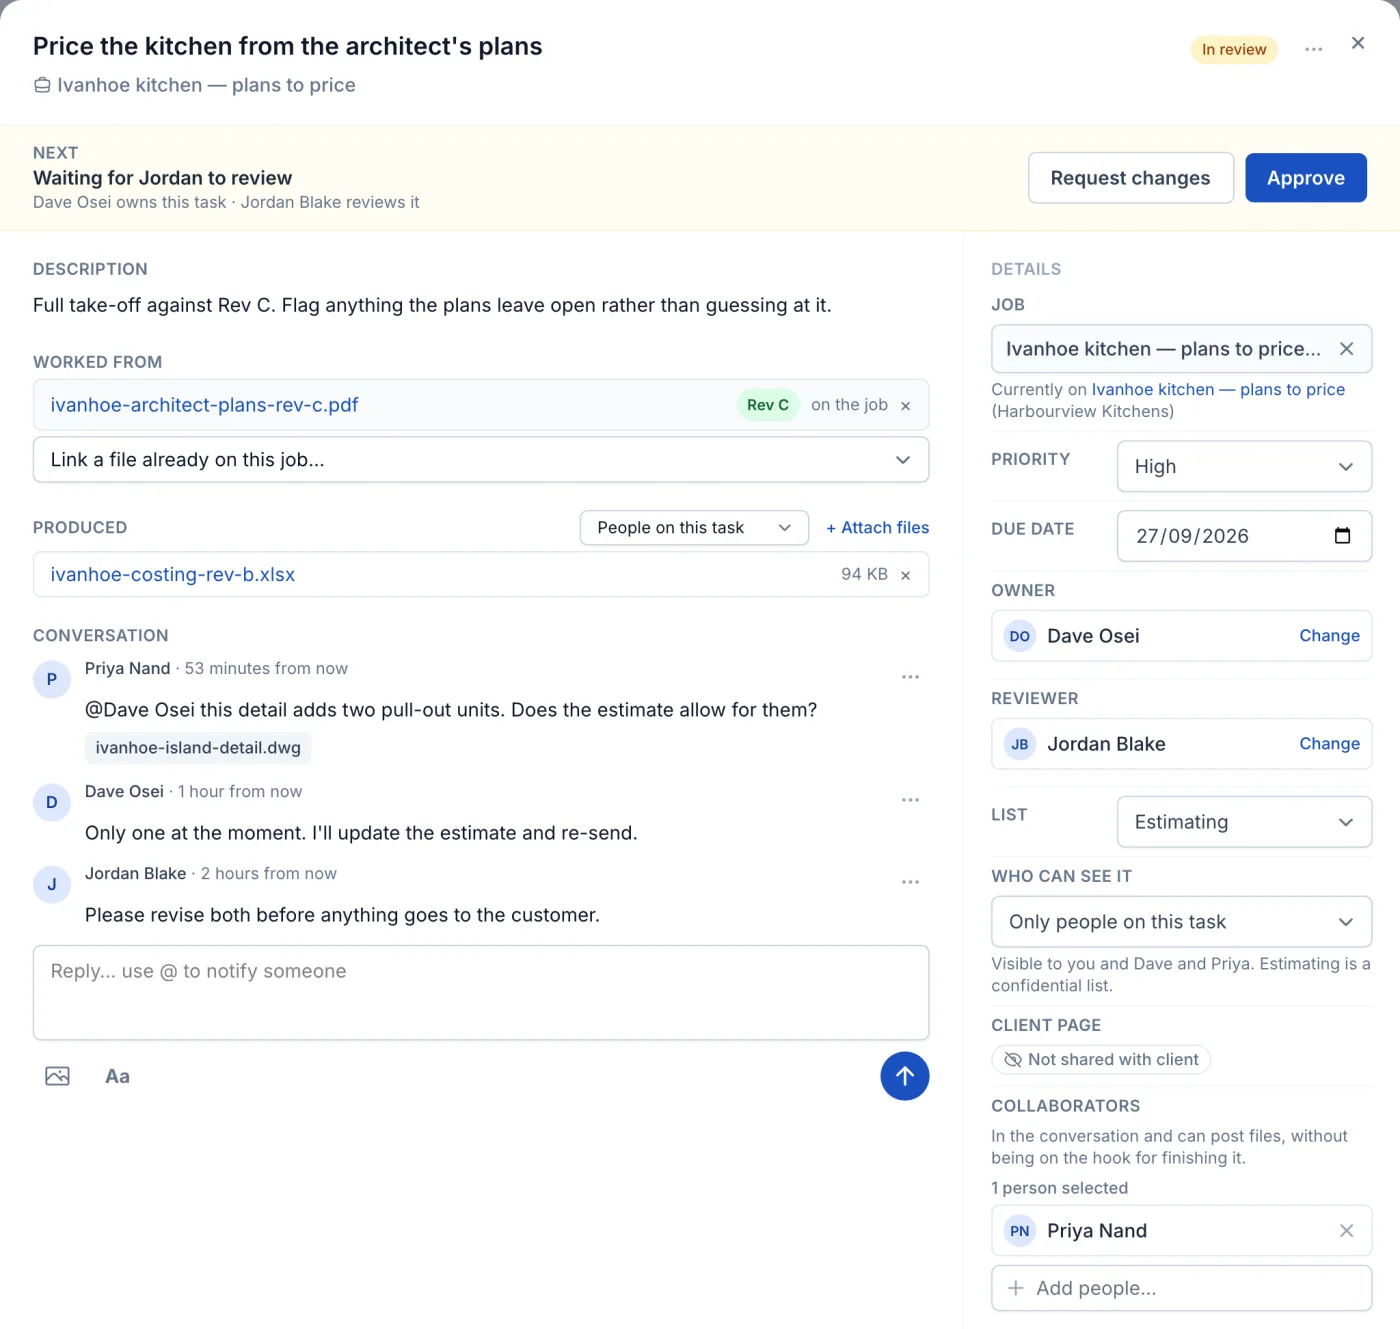Image resolution: width=1400 pixels, height=1329 pixels.
Task: Change the task owner Dave Osei
Action: click(1329, 636)
